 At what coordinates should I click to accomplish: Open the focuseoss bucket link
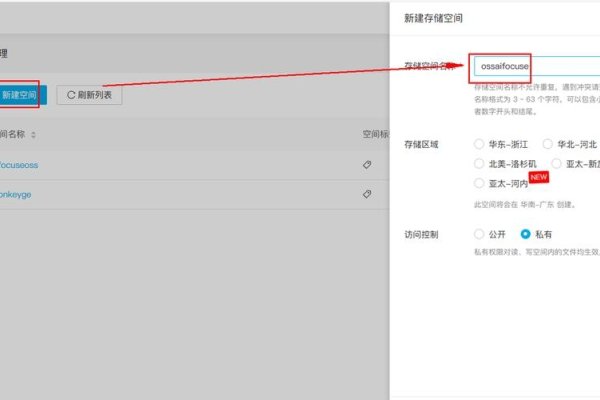pos(19,165)
